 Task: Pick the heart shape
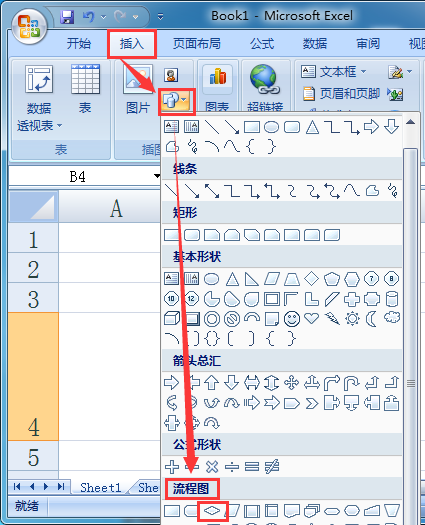click(311, 318)
